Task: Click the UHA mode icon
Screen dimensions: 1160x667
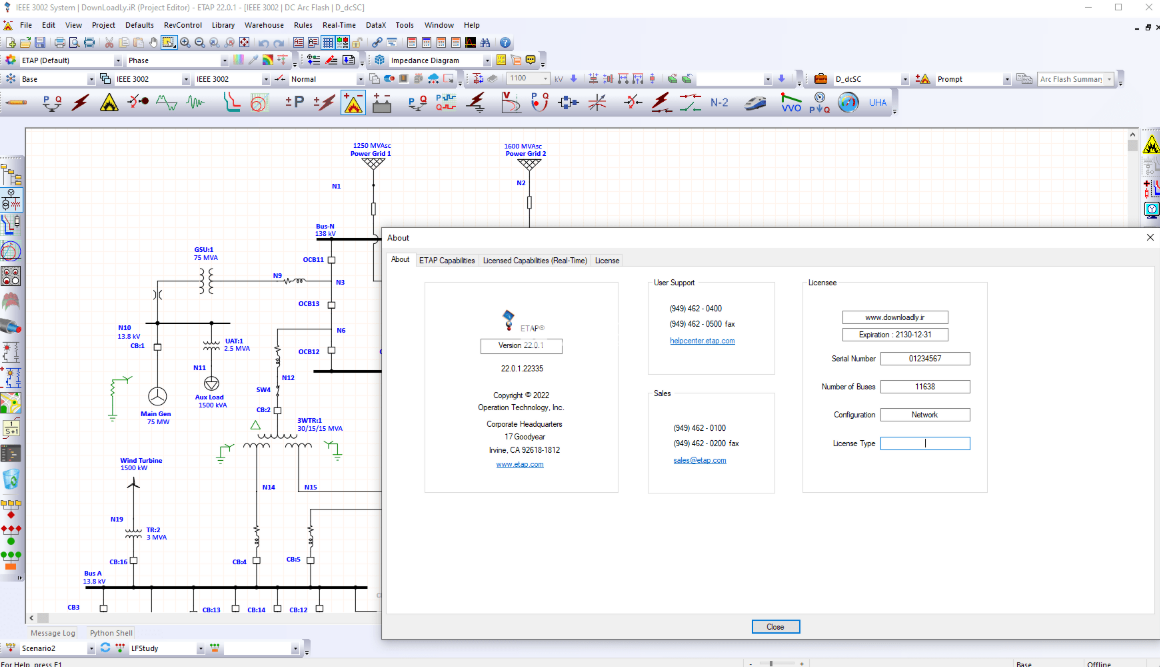Action: 878,103
